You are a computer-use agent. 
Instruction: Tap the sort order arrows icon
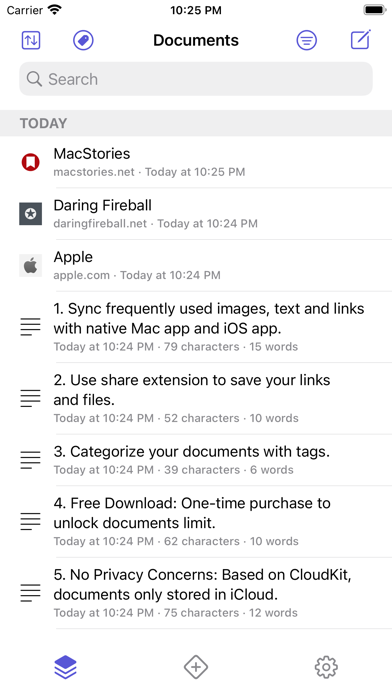point(31,40)
